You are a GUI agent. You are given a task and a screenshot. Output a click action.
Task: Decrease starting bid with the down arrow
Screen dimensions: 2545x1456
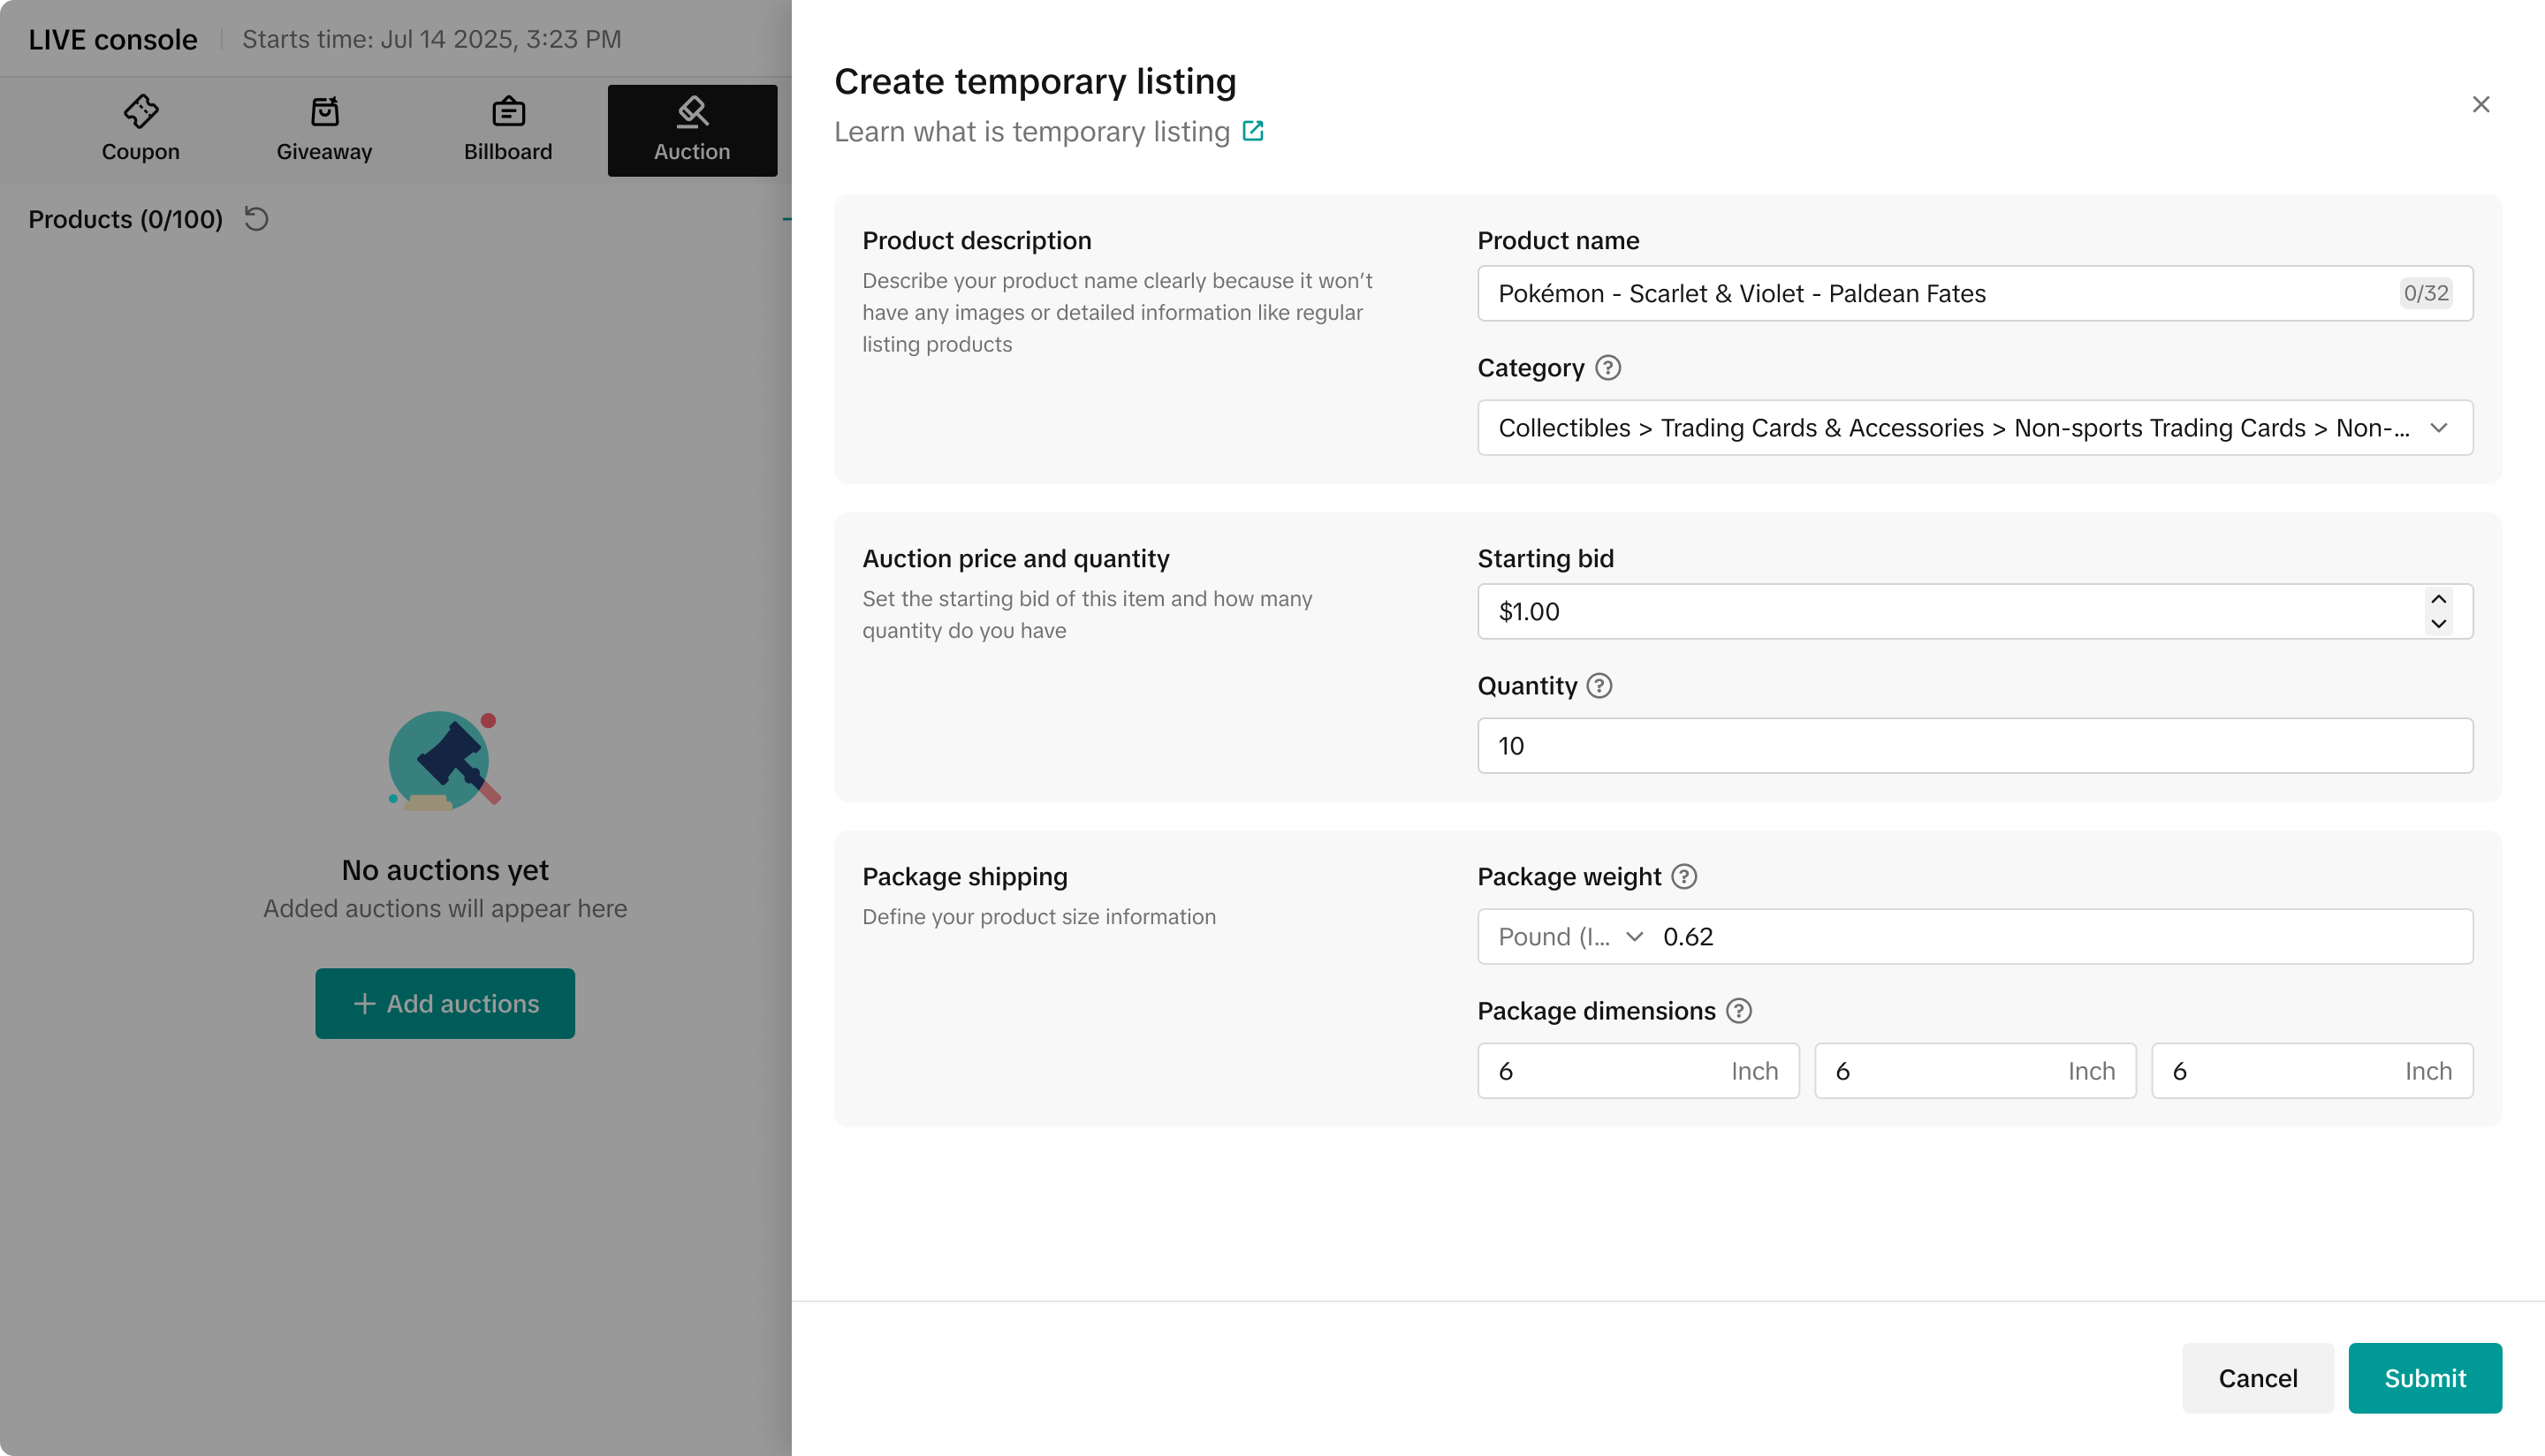point(2439,624)
